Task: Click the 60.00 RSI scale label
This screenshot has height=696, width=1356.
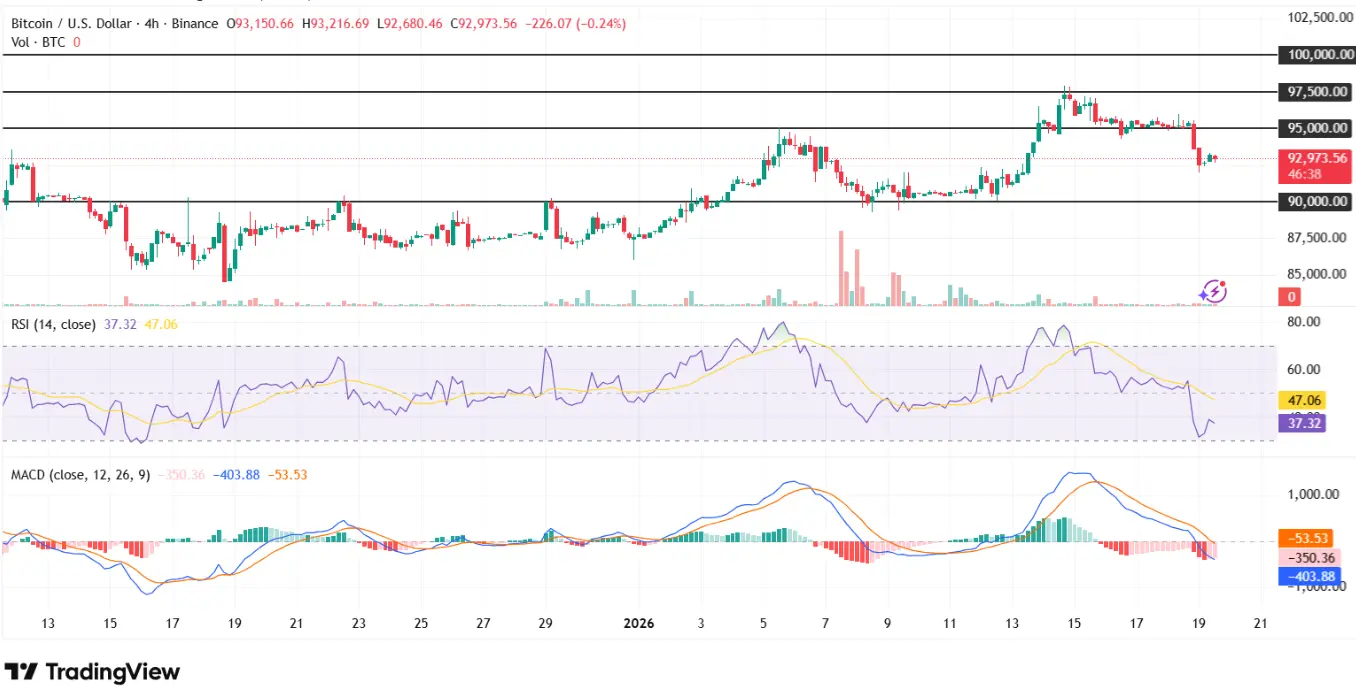Action: [1304, 369]
